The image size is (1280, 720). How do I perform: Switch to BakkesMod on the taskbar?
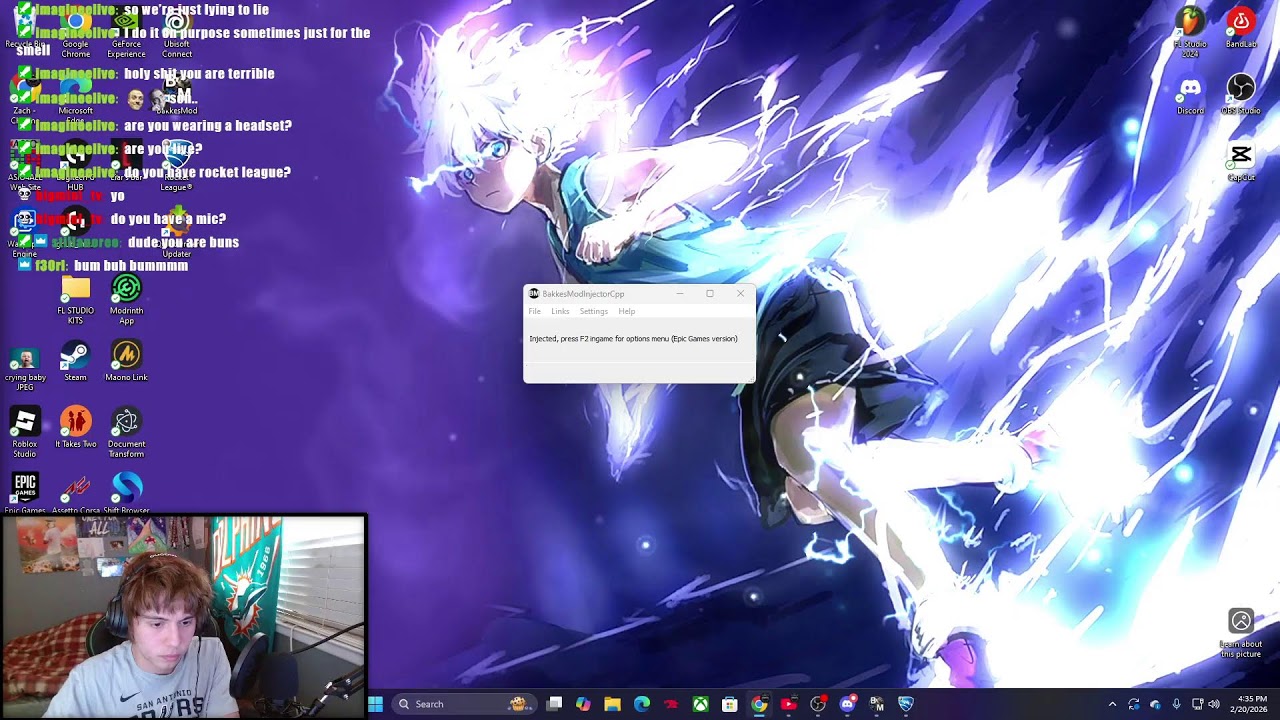click(877, 704)
